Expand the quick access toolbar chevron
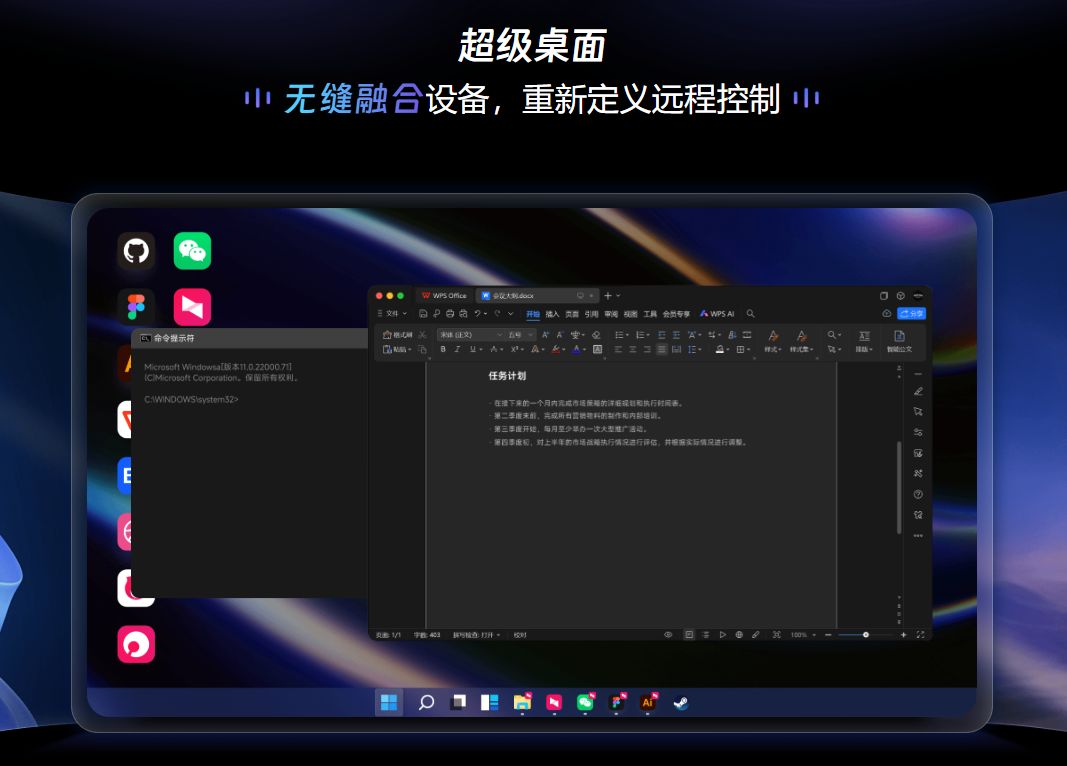 coord(511,314)
